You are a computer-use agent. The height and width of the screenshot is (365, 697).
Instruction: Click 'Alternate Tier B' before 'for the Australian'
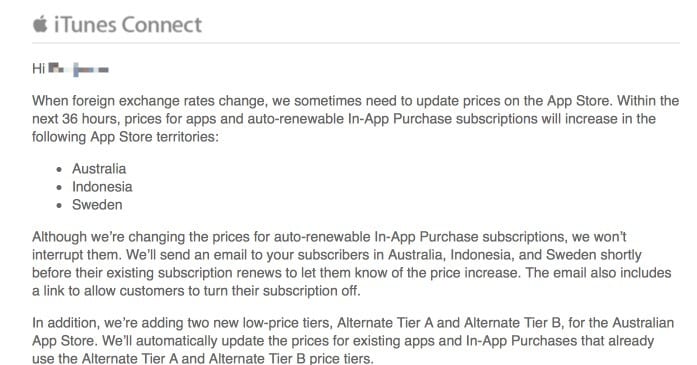coord(513,323)
